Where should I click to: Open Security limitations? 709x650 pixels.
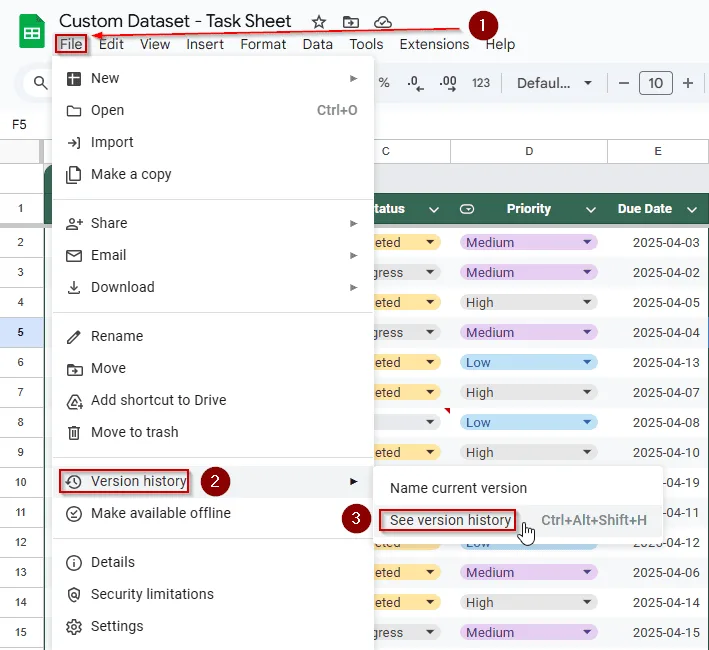point(213,594)
